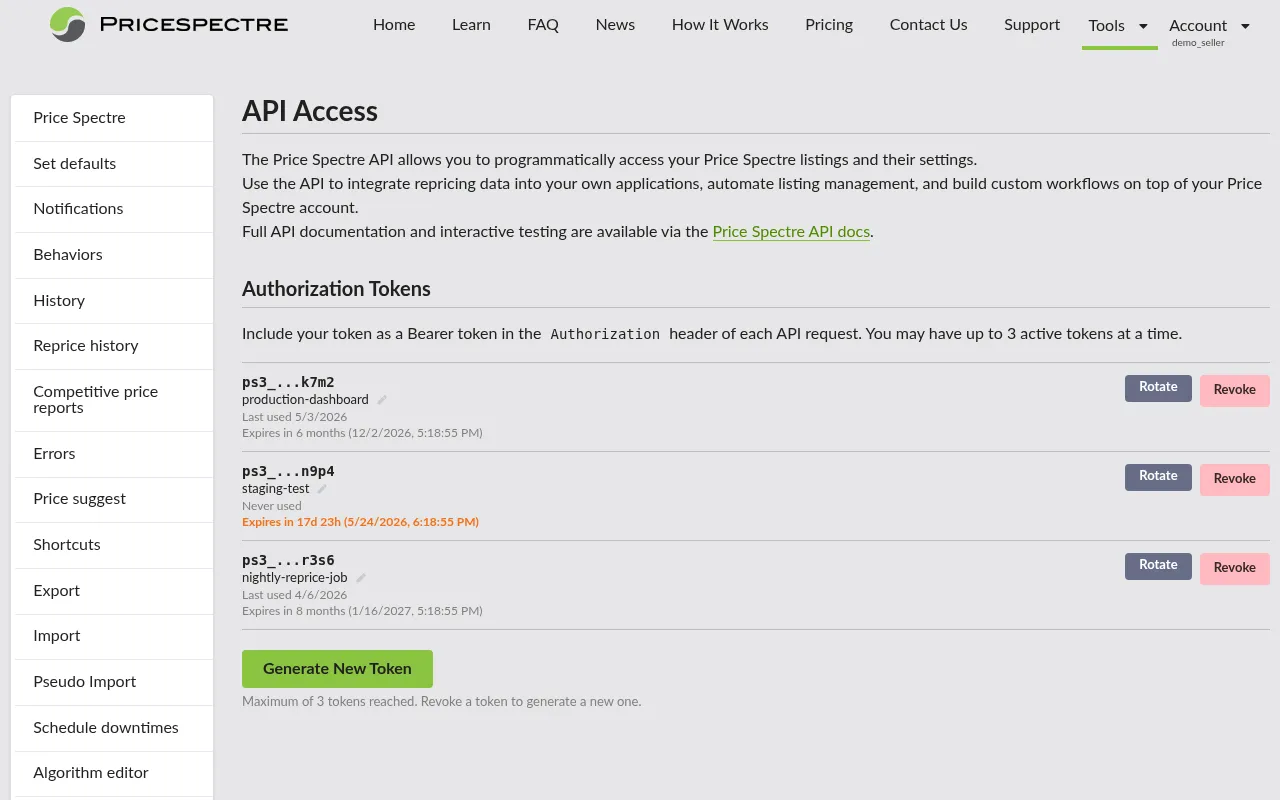The width and height of the screenshot is (1280, 800).
Task: Click the Authorization Tokens heading
Action: tap(336, 289)
